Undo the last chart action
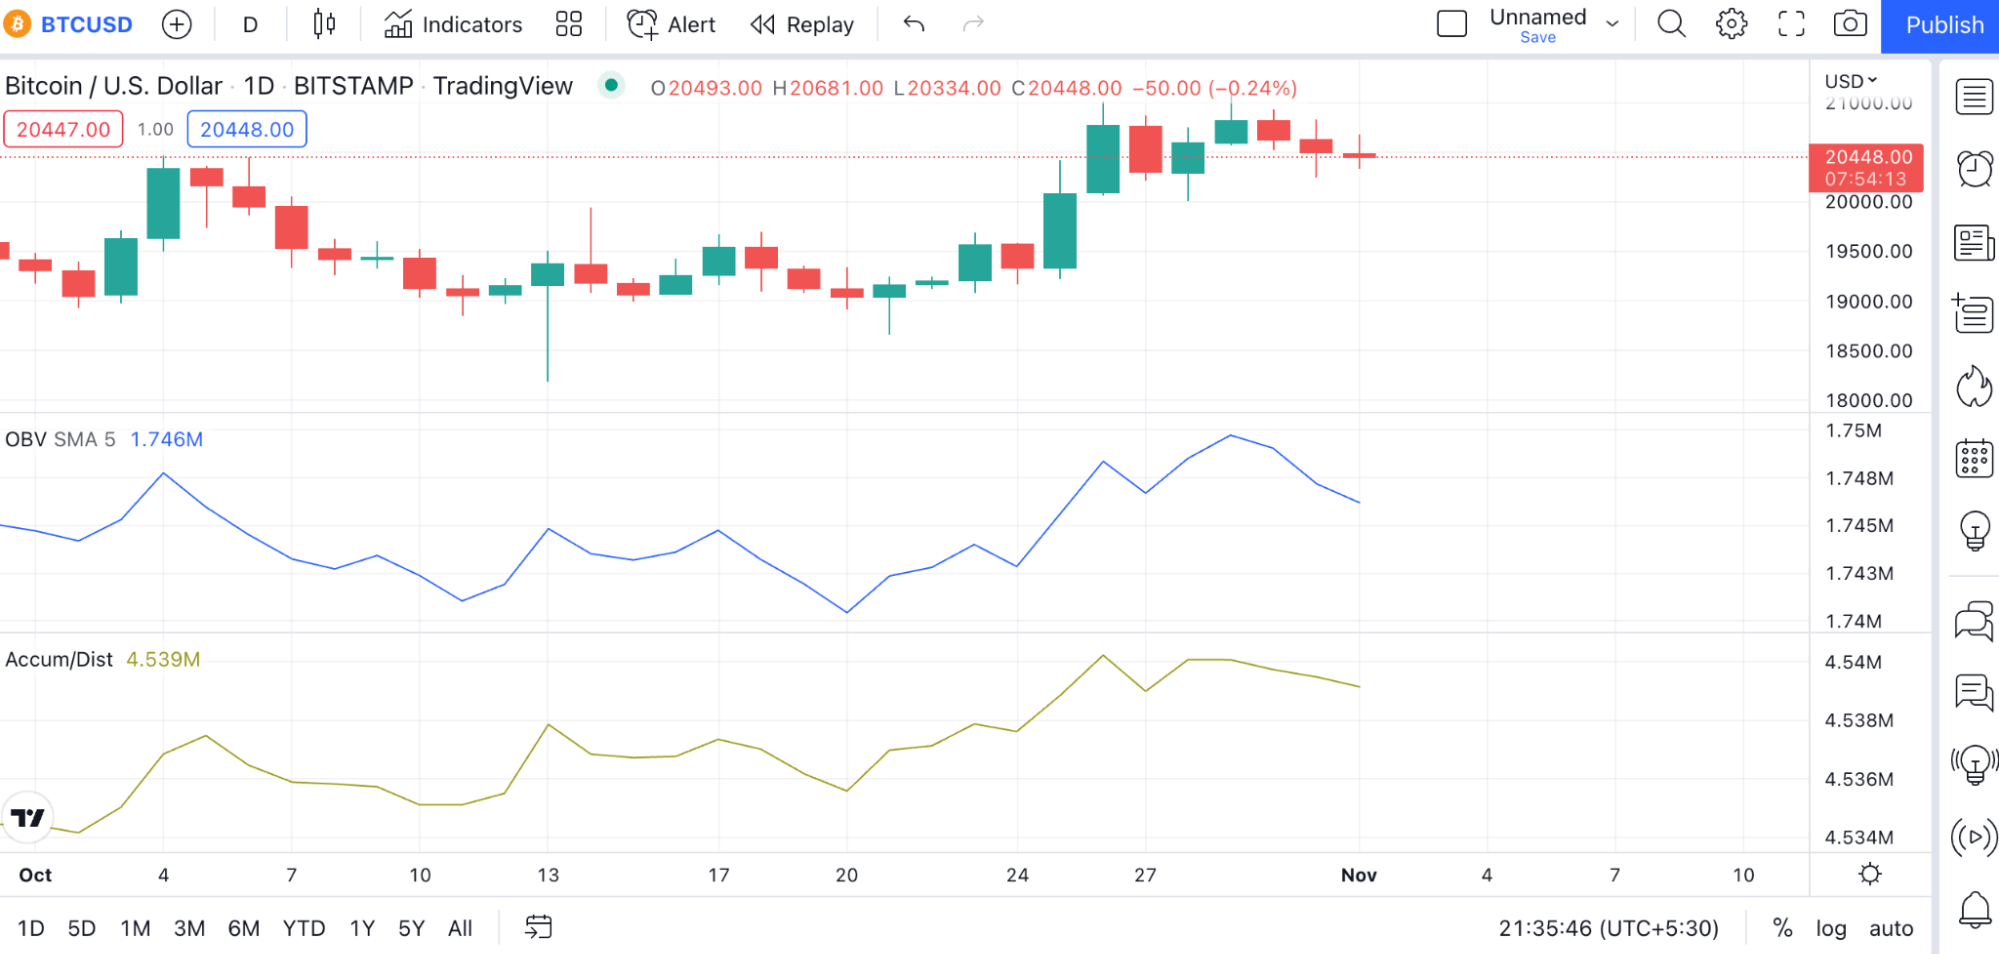This screenshot has width=1999, height=954. (x=914, y=24)
